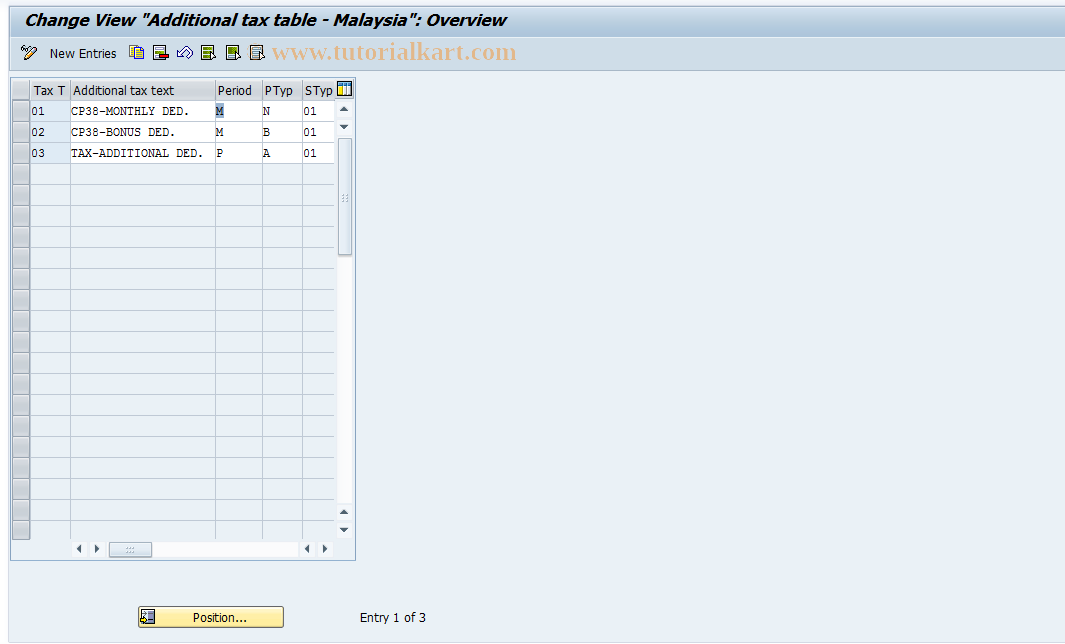
Task: Click the right-side horizontal scroll left arrow
Action: [308, 549]
